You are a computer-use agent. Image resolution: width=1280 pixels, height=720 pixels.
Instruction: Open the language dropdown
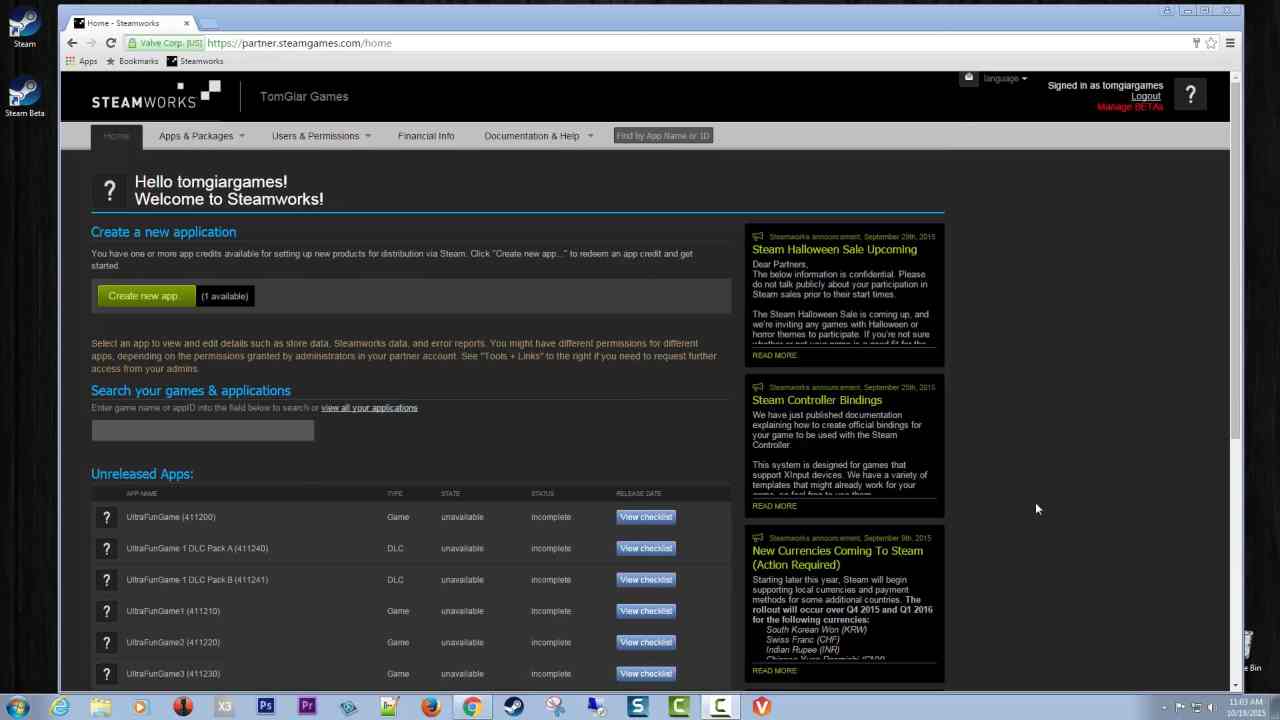point(1004,78)
